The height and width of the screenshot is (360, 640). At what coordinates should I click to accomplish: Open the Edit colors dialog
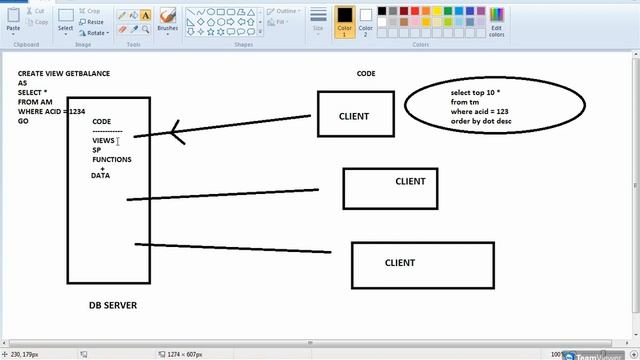[497, 22]
